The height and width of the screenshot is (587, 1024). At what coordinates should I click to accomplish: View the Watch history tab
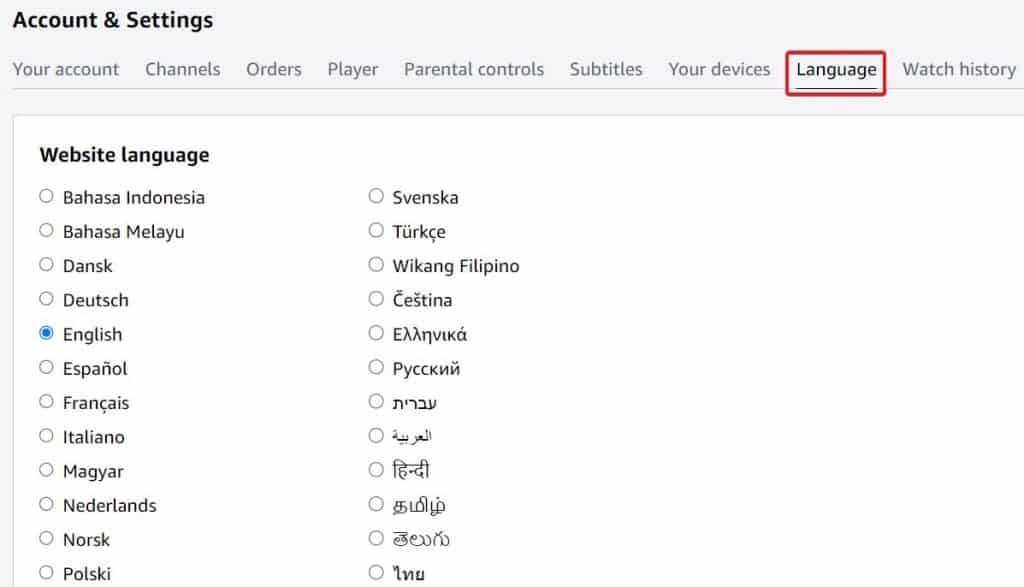[958, 69]
